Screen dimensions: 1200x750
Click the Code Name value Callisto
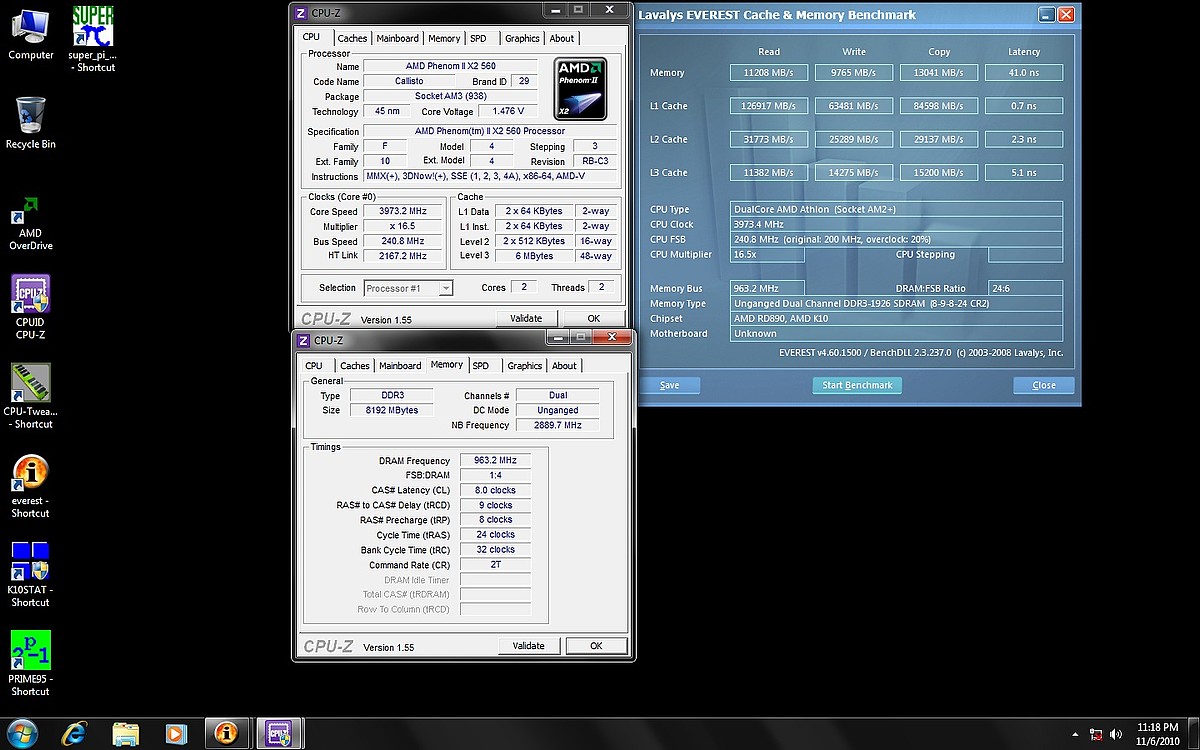pos(409,81)
